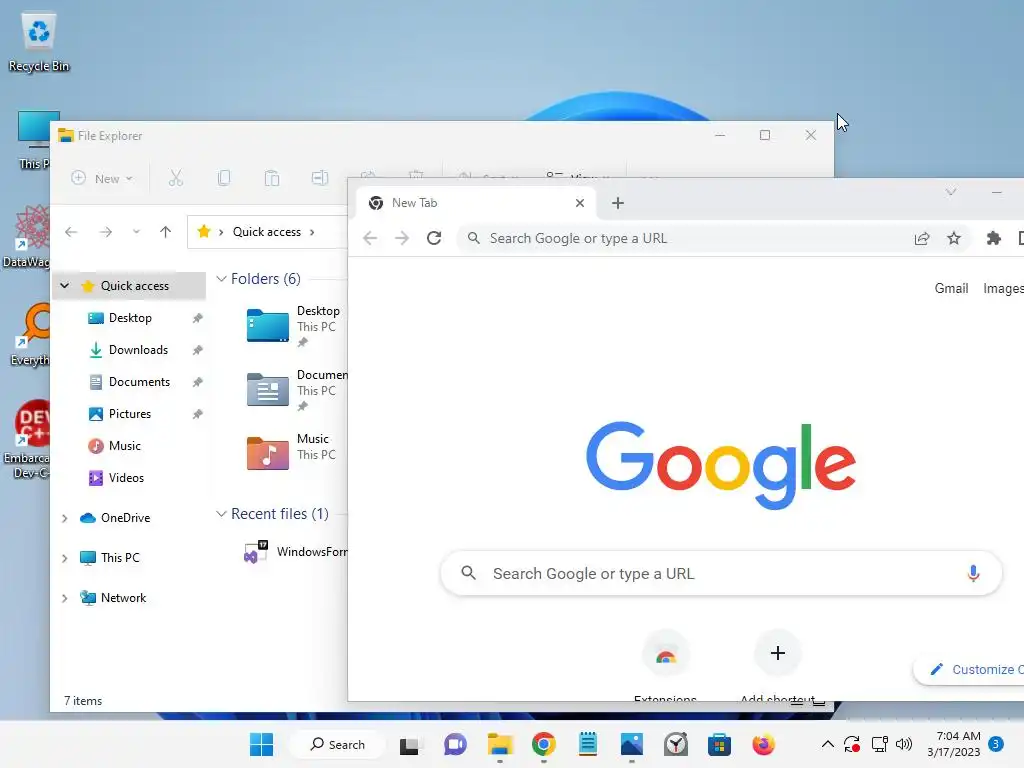1024x768 pixels.
Task: Open the New dropdown in File Explorer
Action: pyautogui.click(x=102, y=178)
